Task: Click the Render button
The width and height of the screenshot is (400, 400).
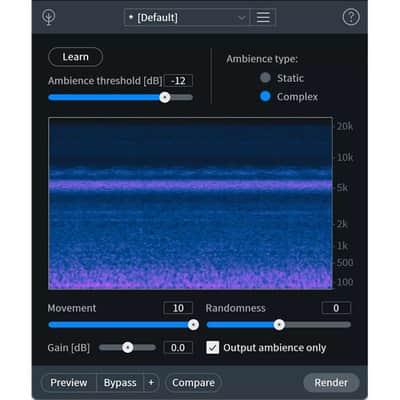Action: click(331, 383)
